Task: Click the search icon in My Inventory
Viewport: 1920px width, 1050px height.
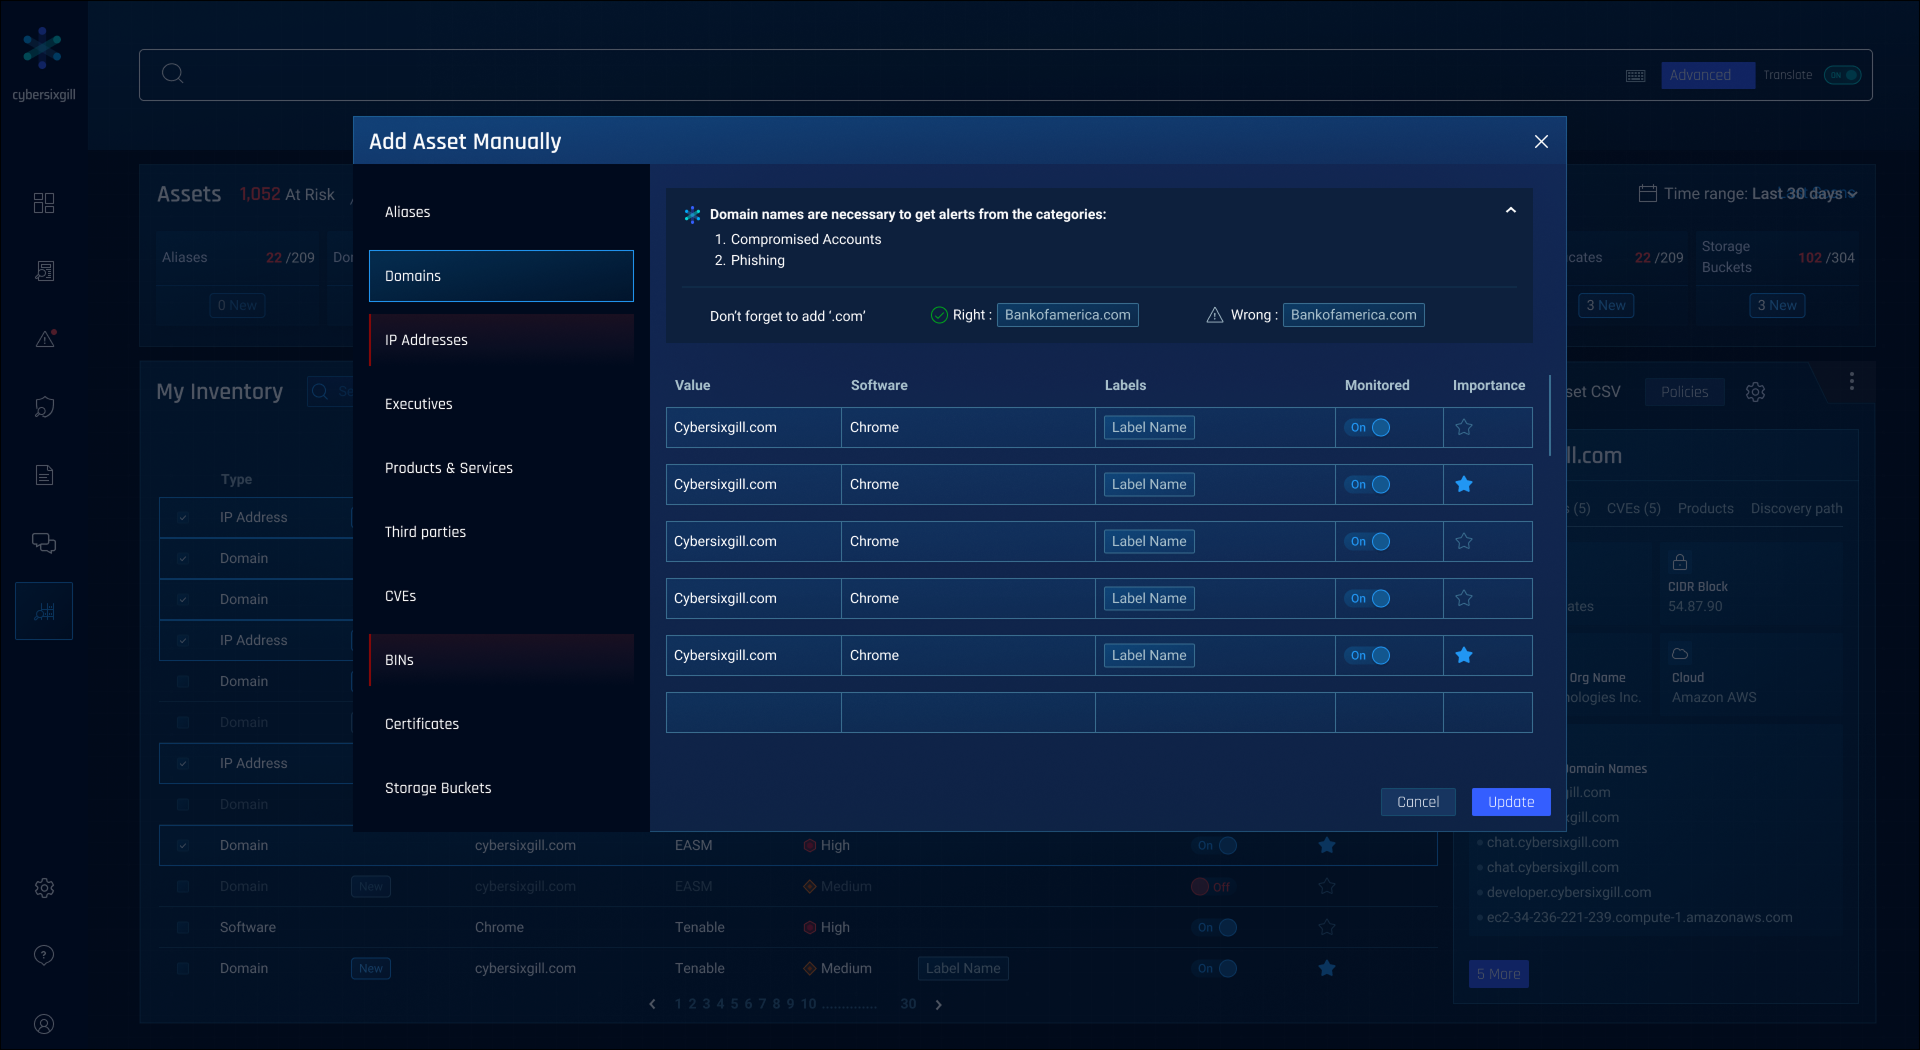Action: point(320,391)
